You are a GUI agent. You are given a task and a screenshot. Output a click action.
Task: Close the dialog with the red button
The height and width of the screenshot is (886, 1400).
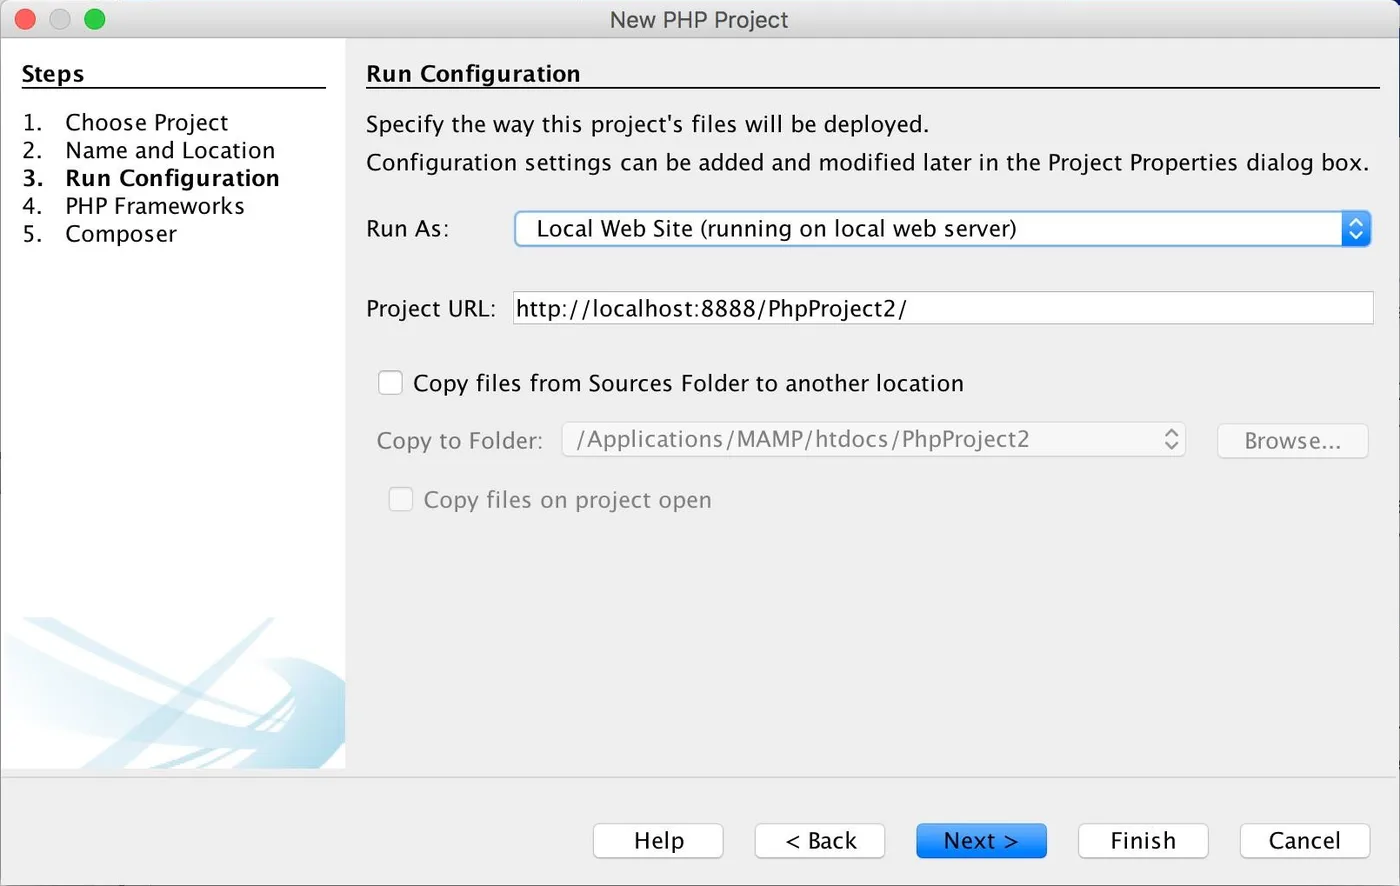[x=26, y=19]
